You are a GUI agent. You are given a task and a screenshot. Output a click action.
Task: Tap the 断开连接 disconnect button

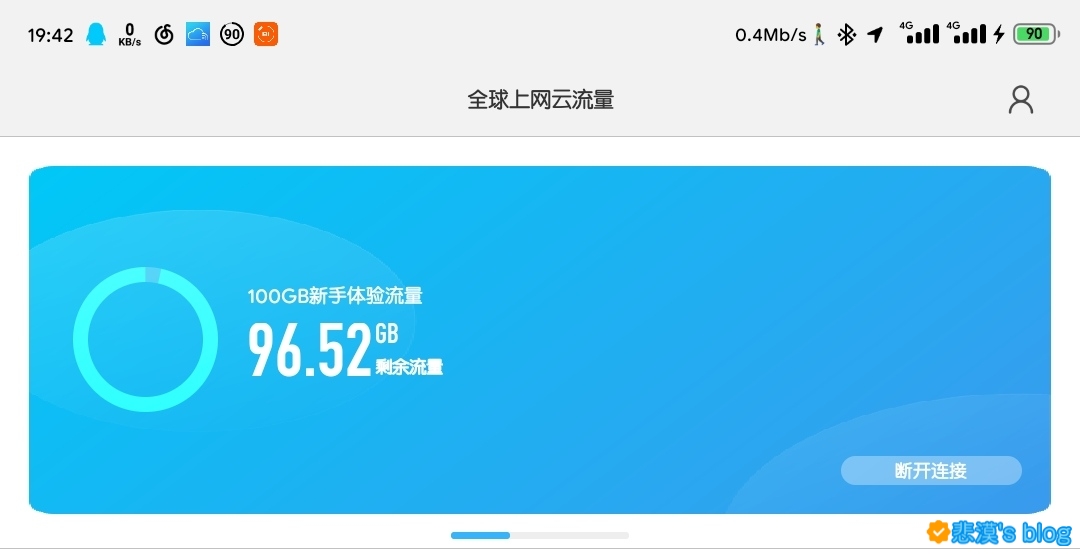pyautogui.click(x=931, y=471)
